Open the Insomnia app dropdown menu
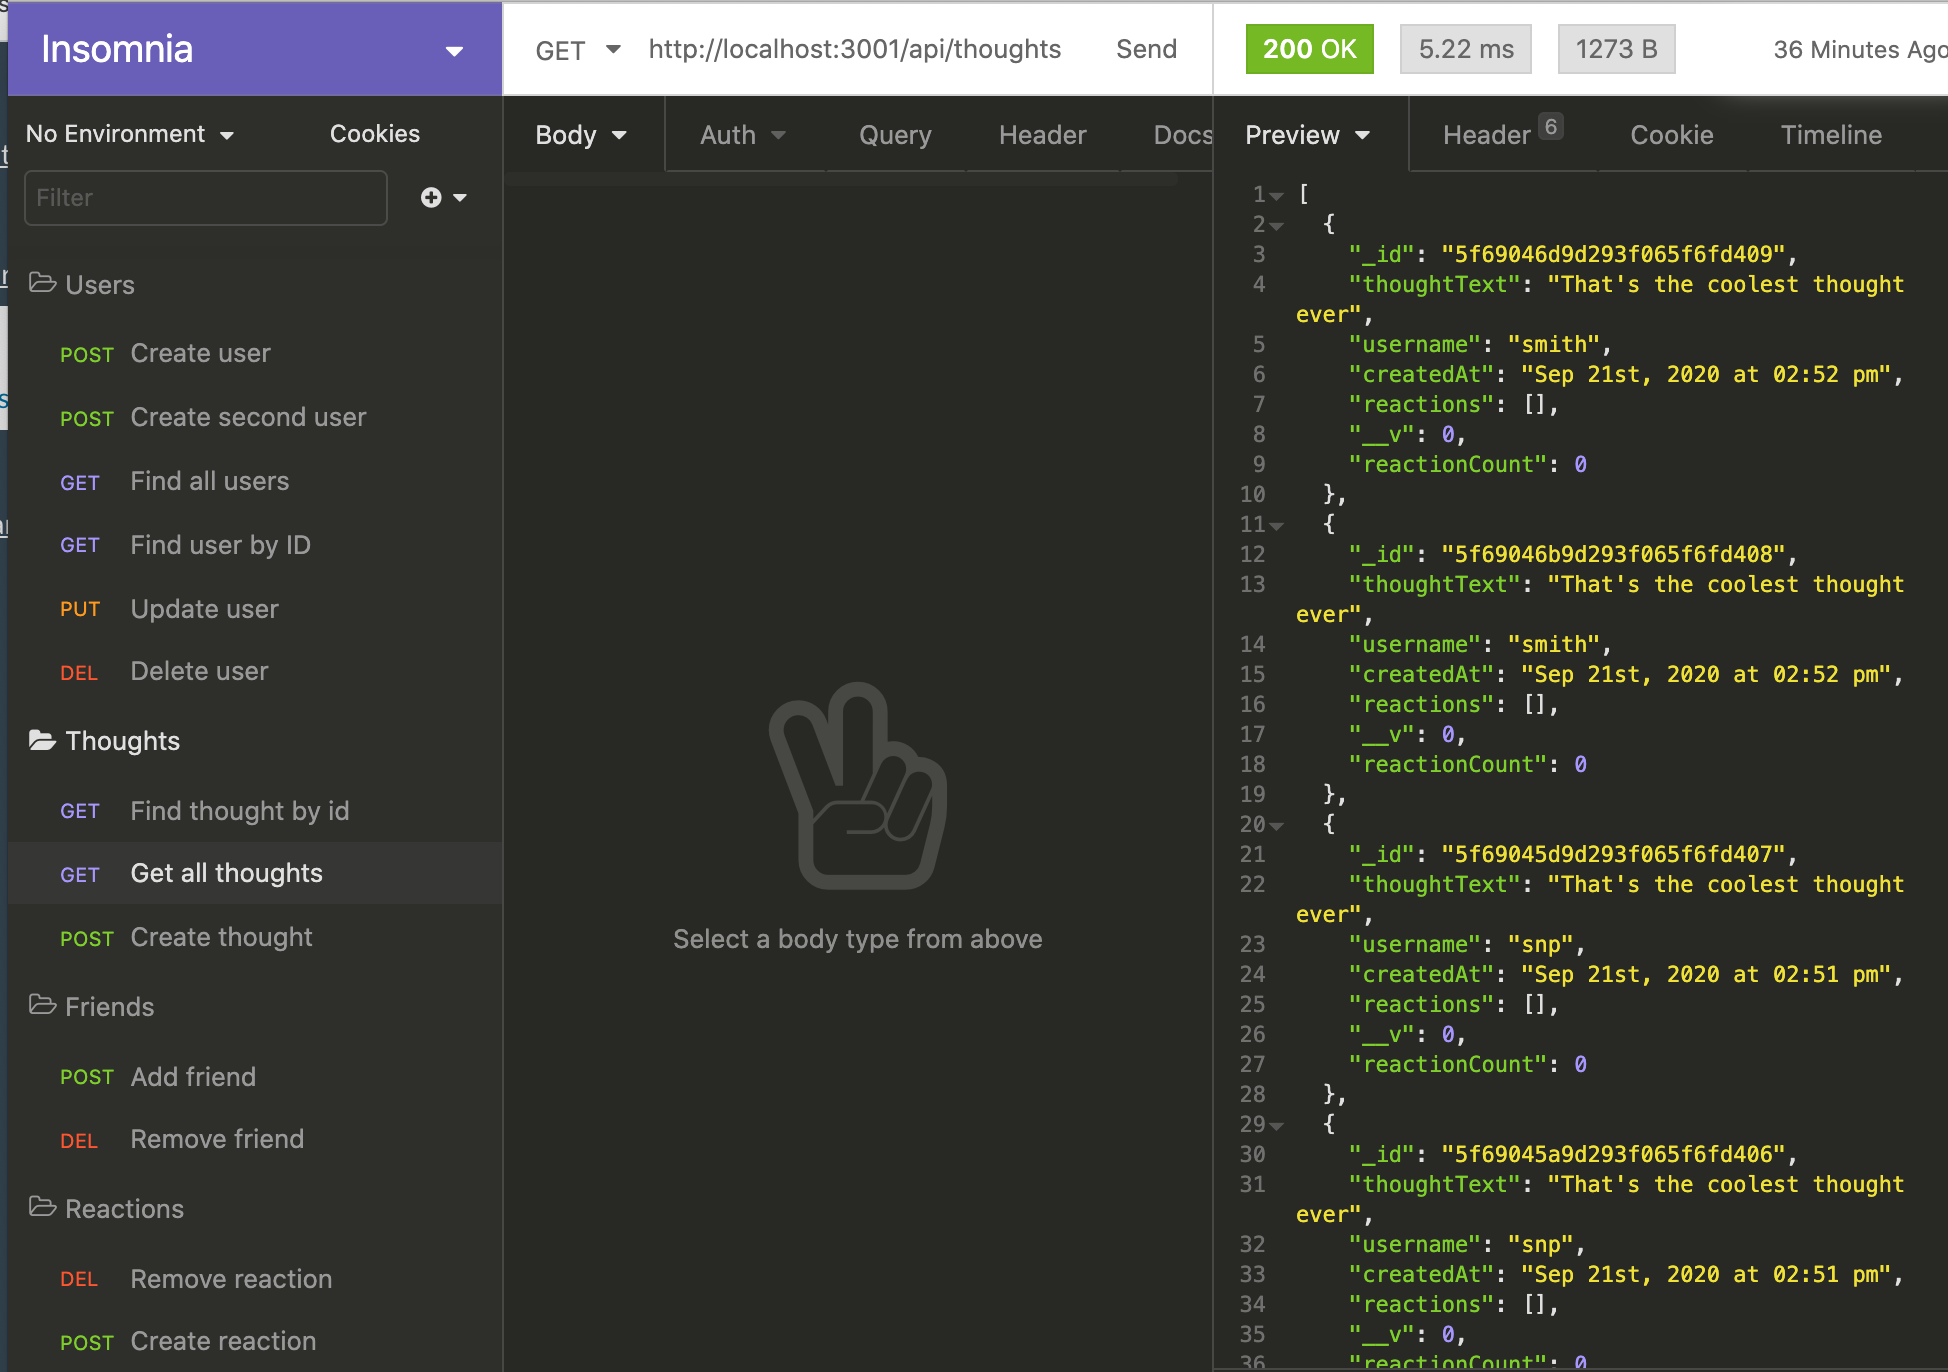 [x=454, y=51]
